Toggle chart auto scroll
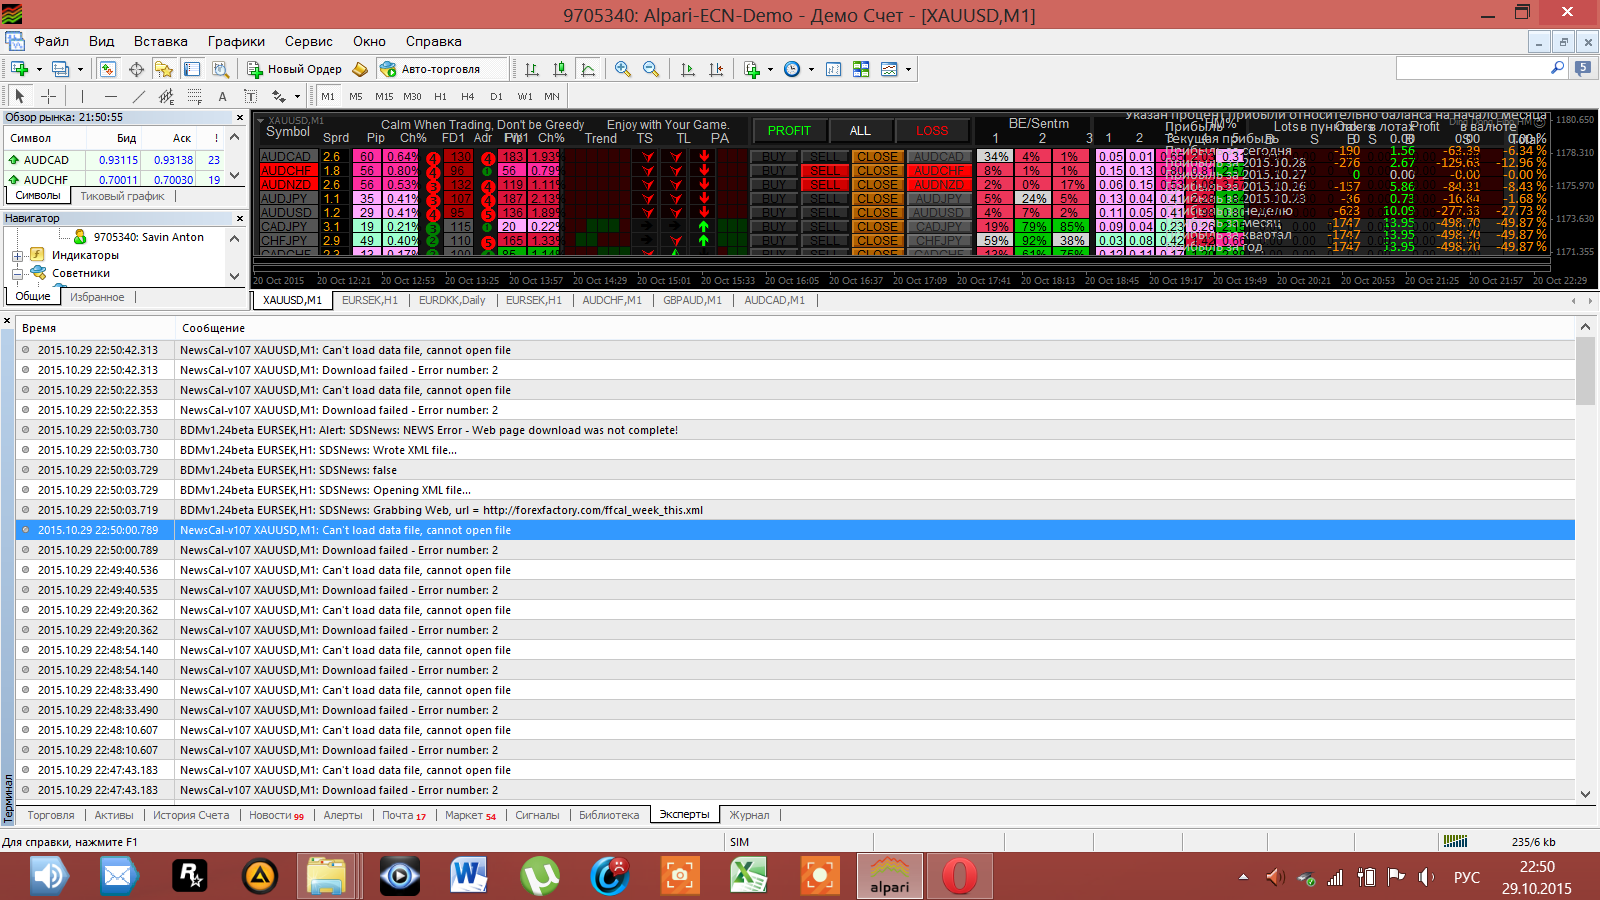Viewport: 1600px width, 900px height. point(688,69)
